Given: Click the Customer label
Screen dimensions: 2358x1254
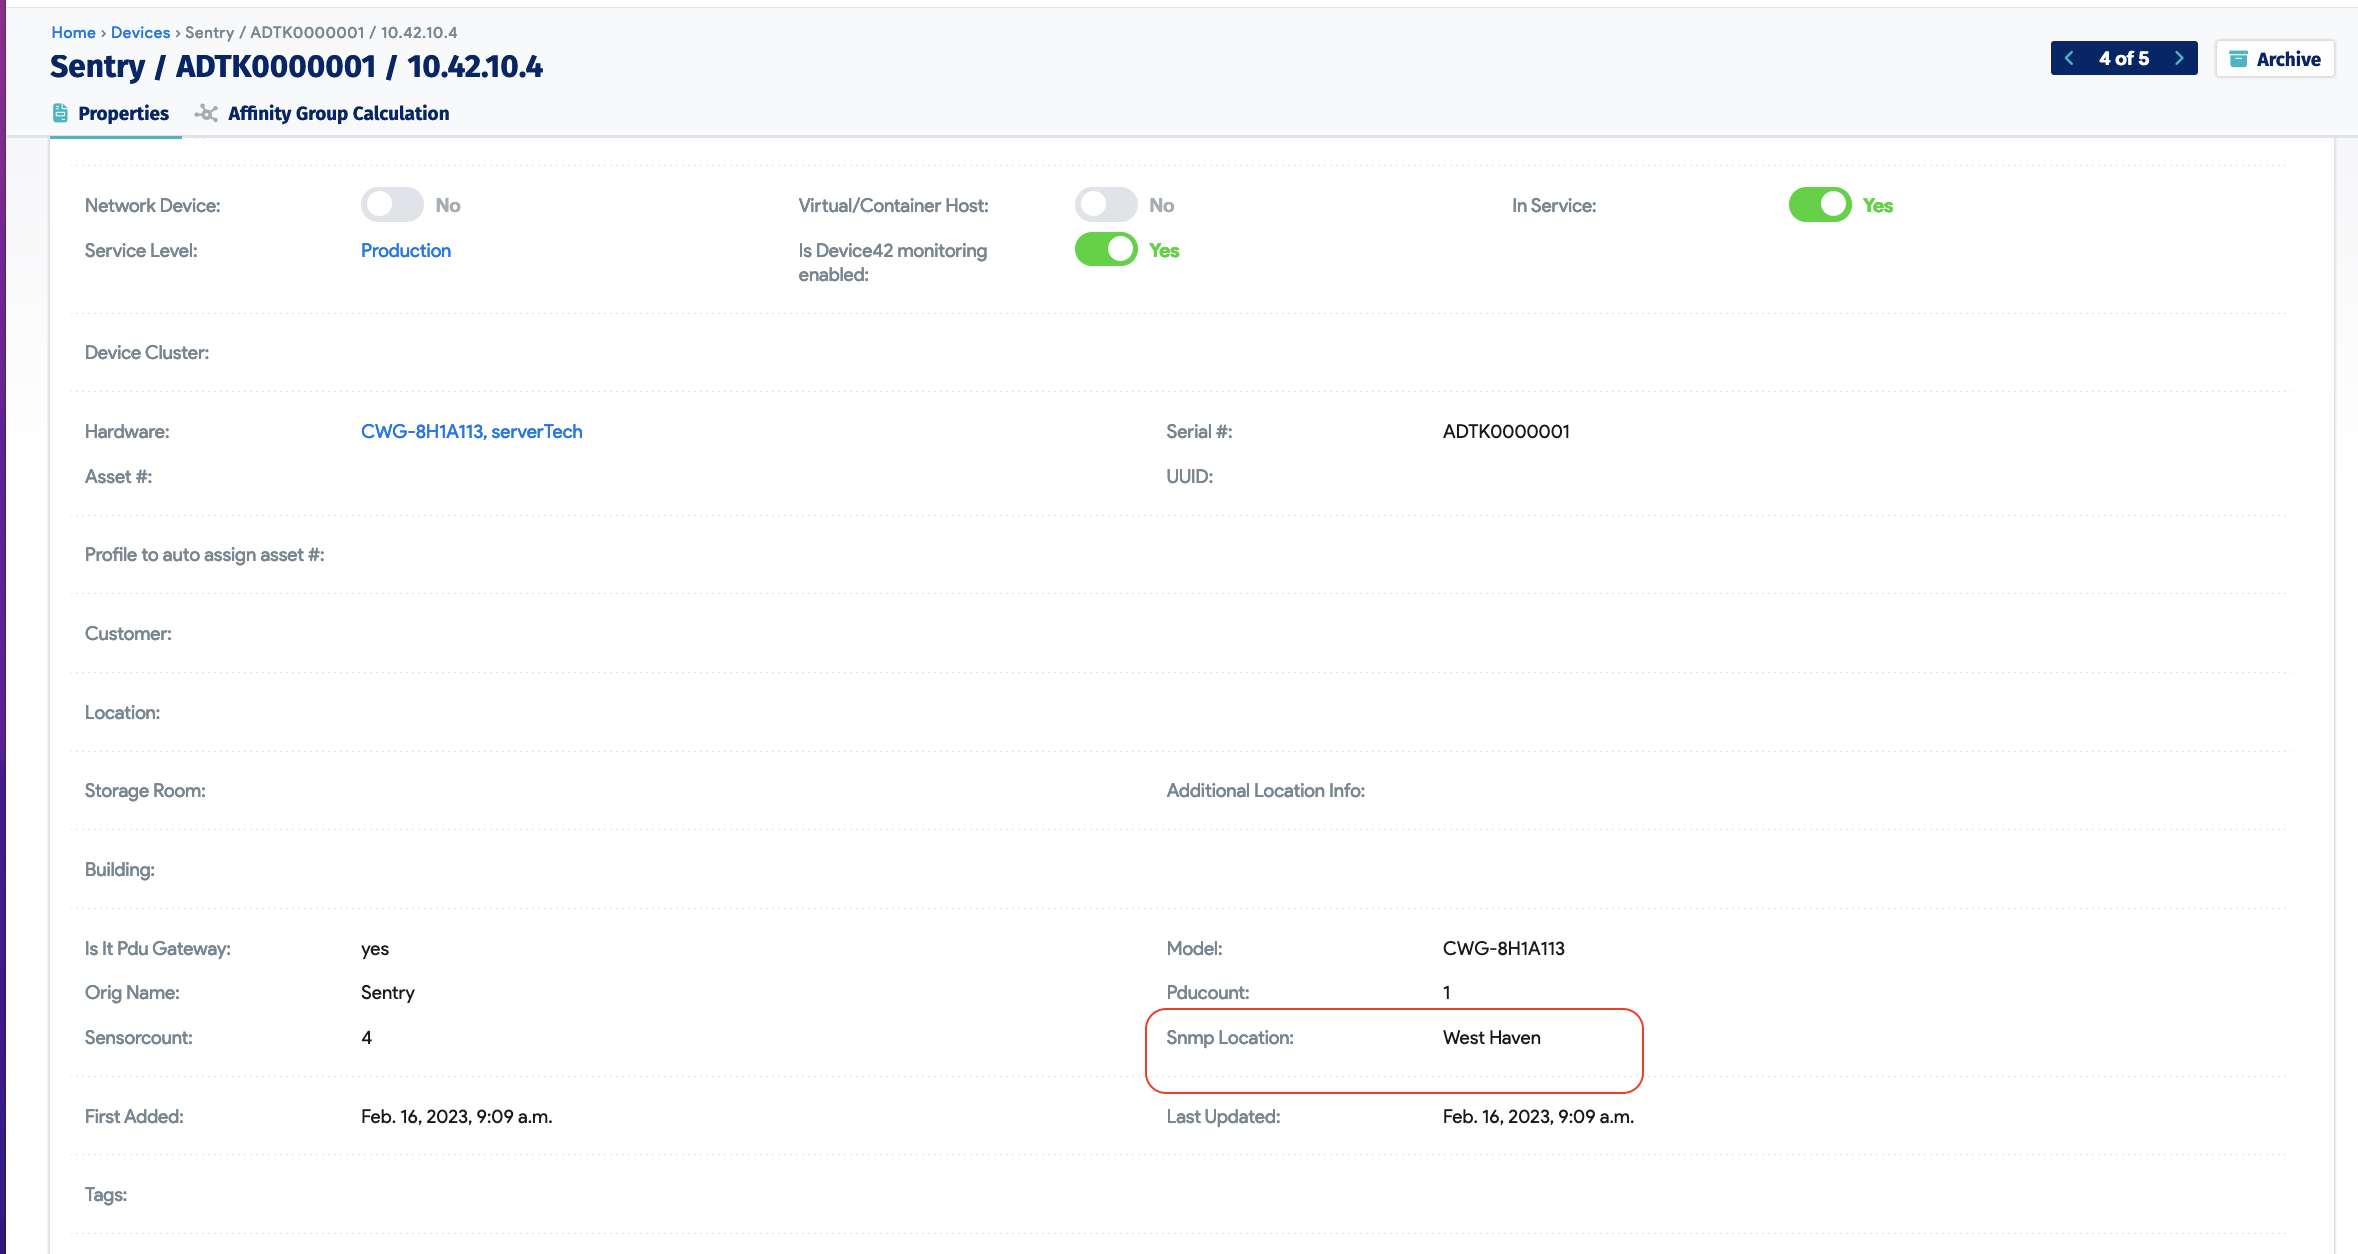Looking at the screenshot, I should click(128, 633).
